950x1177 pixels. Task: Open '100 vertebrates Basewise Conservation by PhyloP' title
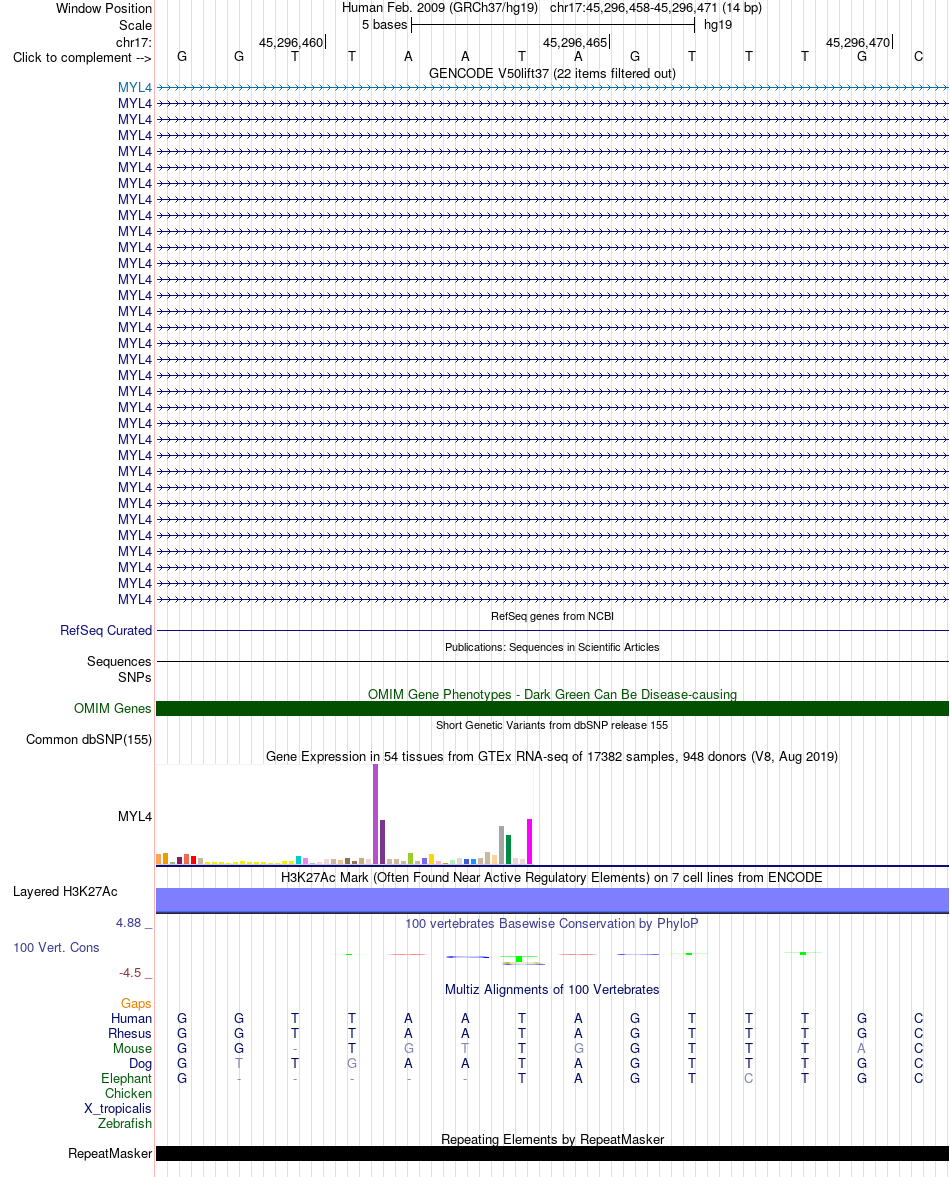click(x=552, y=923)
